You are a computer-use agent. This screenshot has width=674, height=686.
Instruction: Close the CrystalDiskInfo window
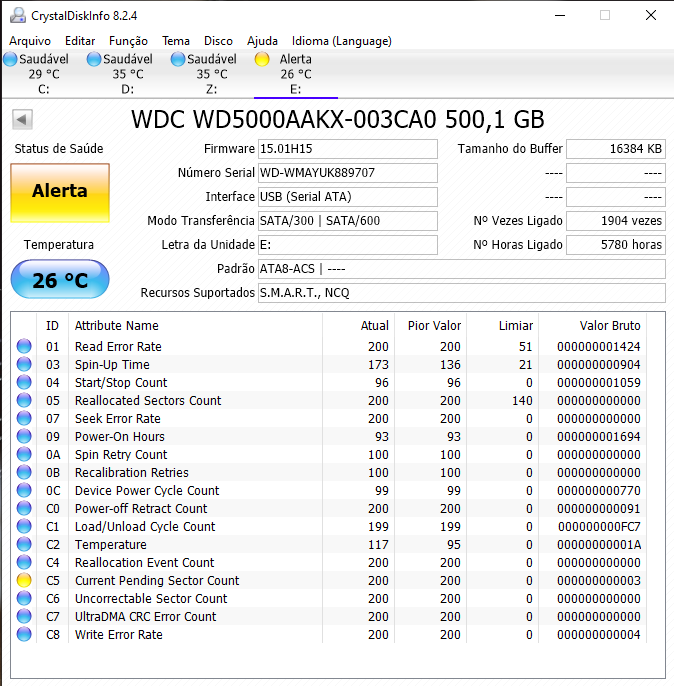click(651, 15)
